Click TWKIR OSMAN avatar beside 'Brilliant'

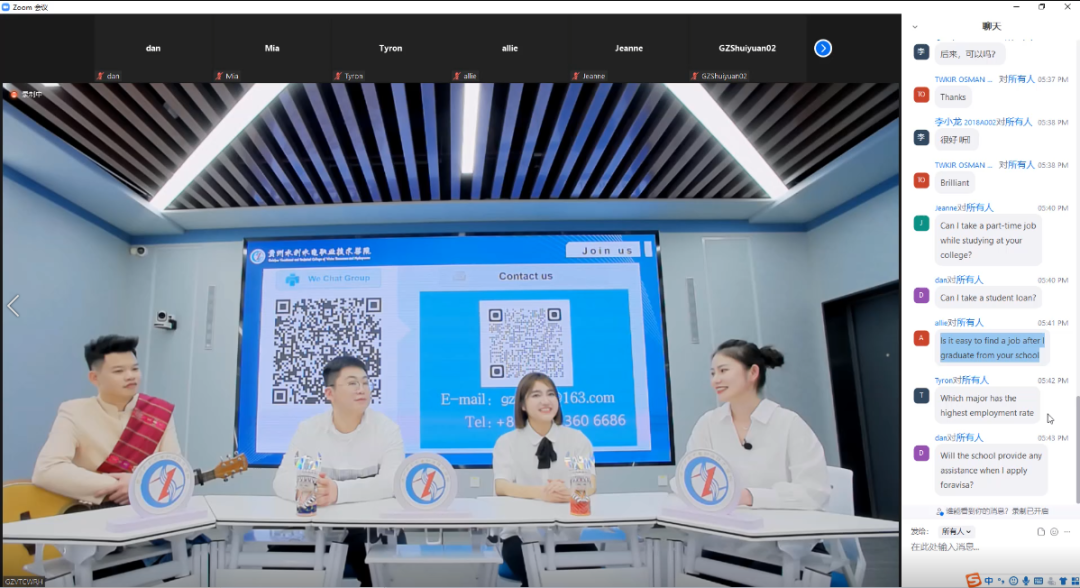921,180
